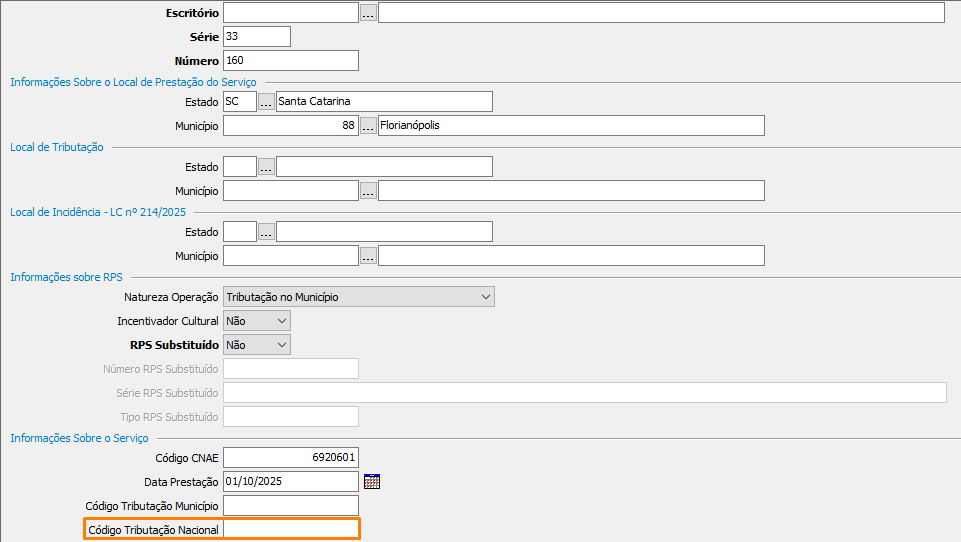
Task: Click the Estado lookup button beside SC
Action: (x=266, y=102)
